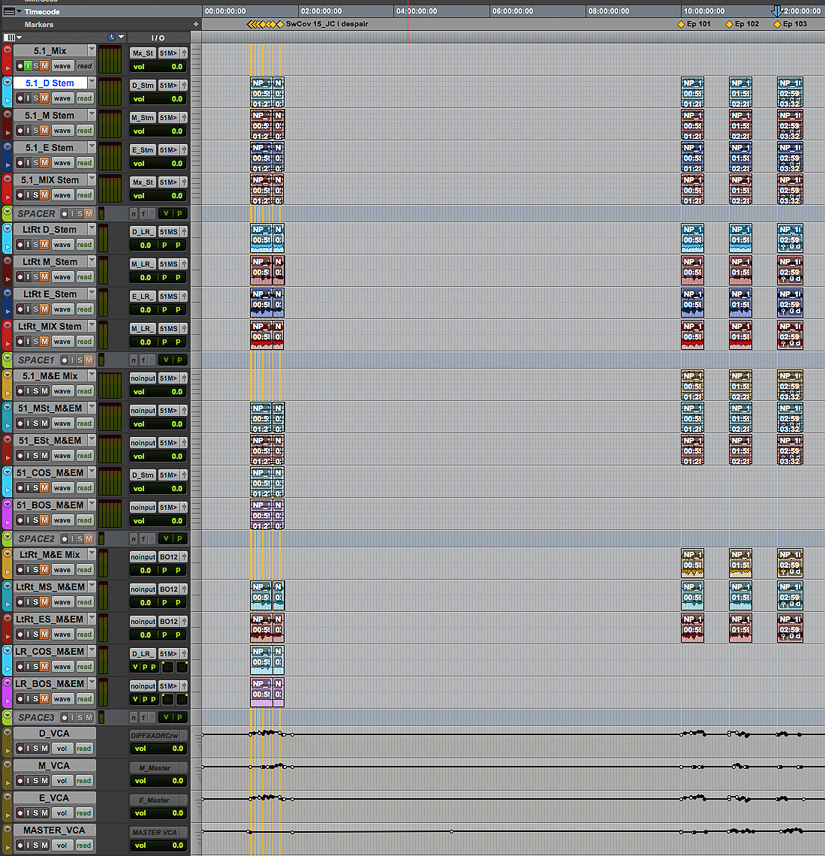Click the vol 0.0 volume display on MASTER_VCA

[158, 843]
